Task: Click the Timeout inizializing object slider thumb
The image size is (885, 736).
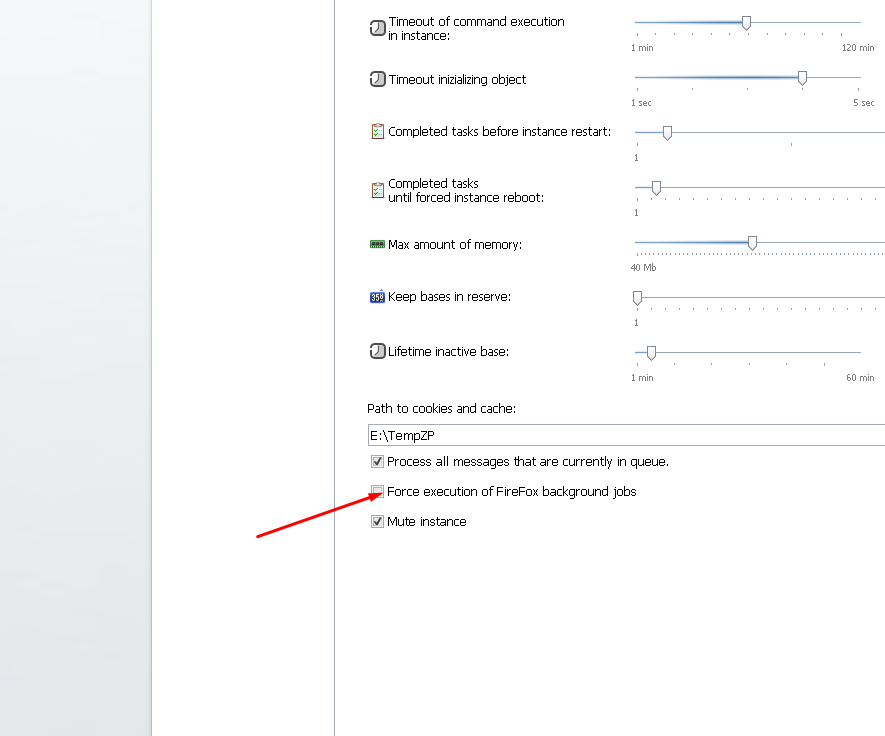Action: pos(802,78)
